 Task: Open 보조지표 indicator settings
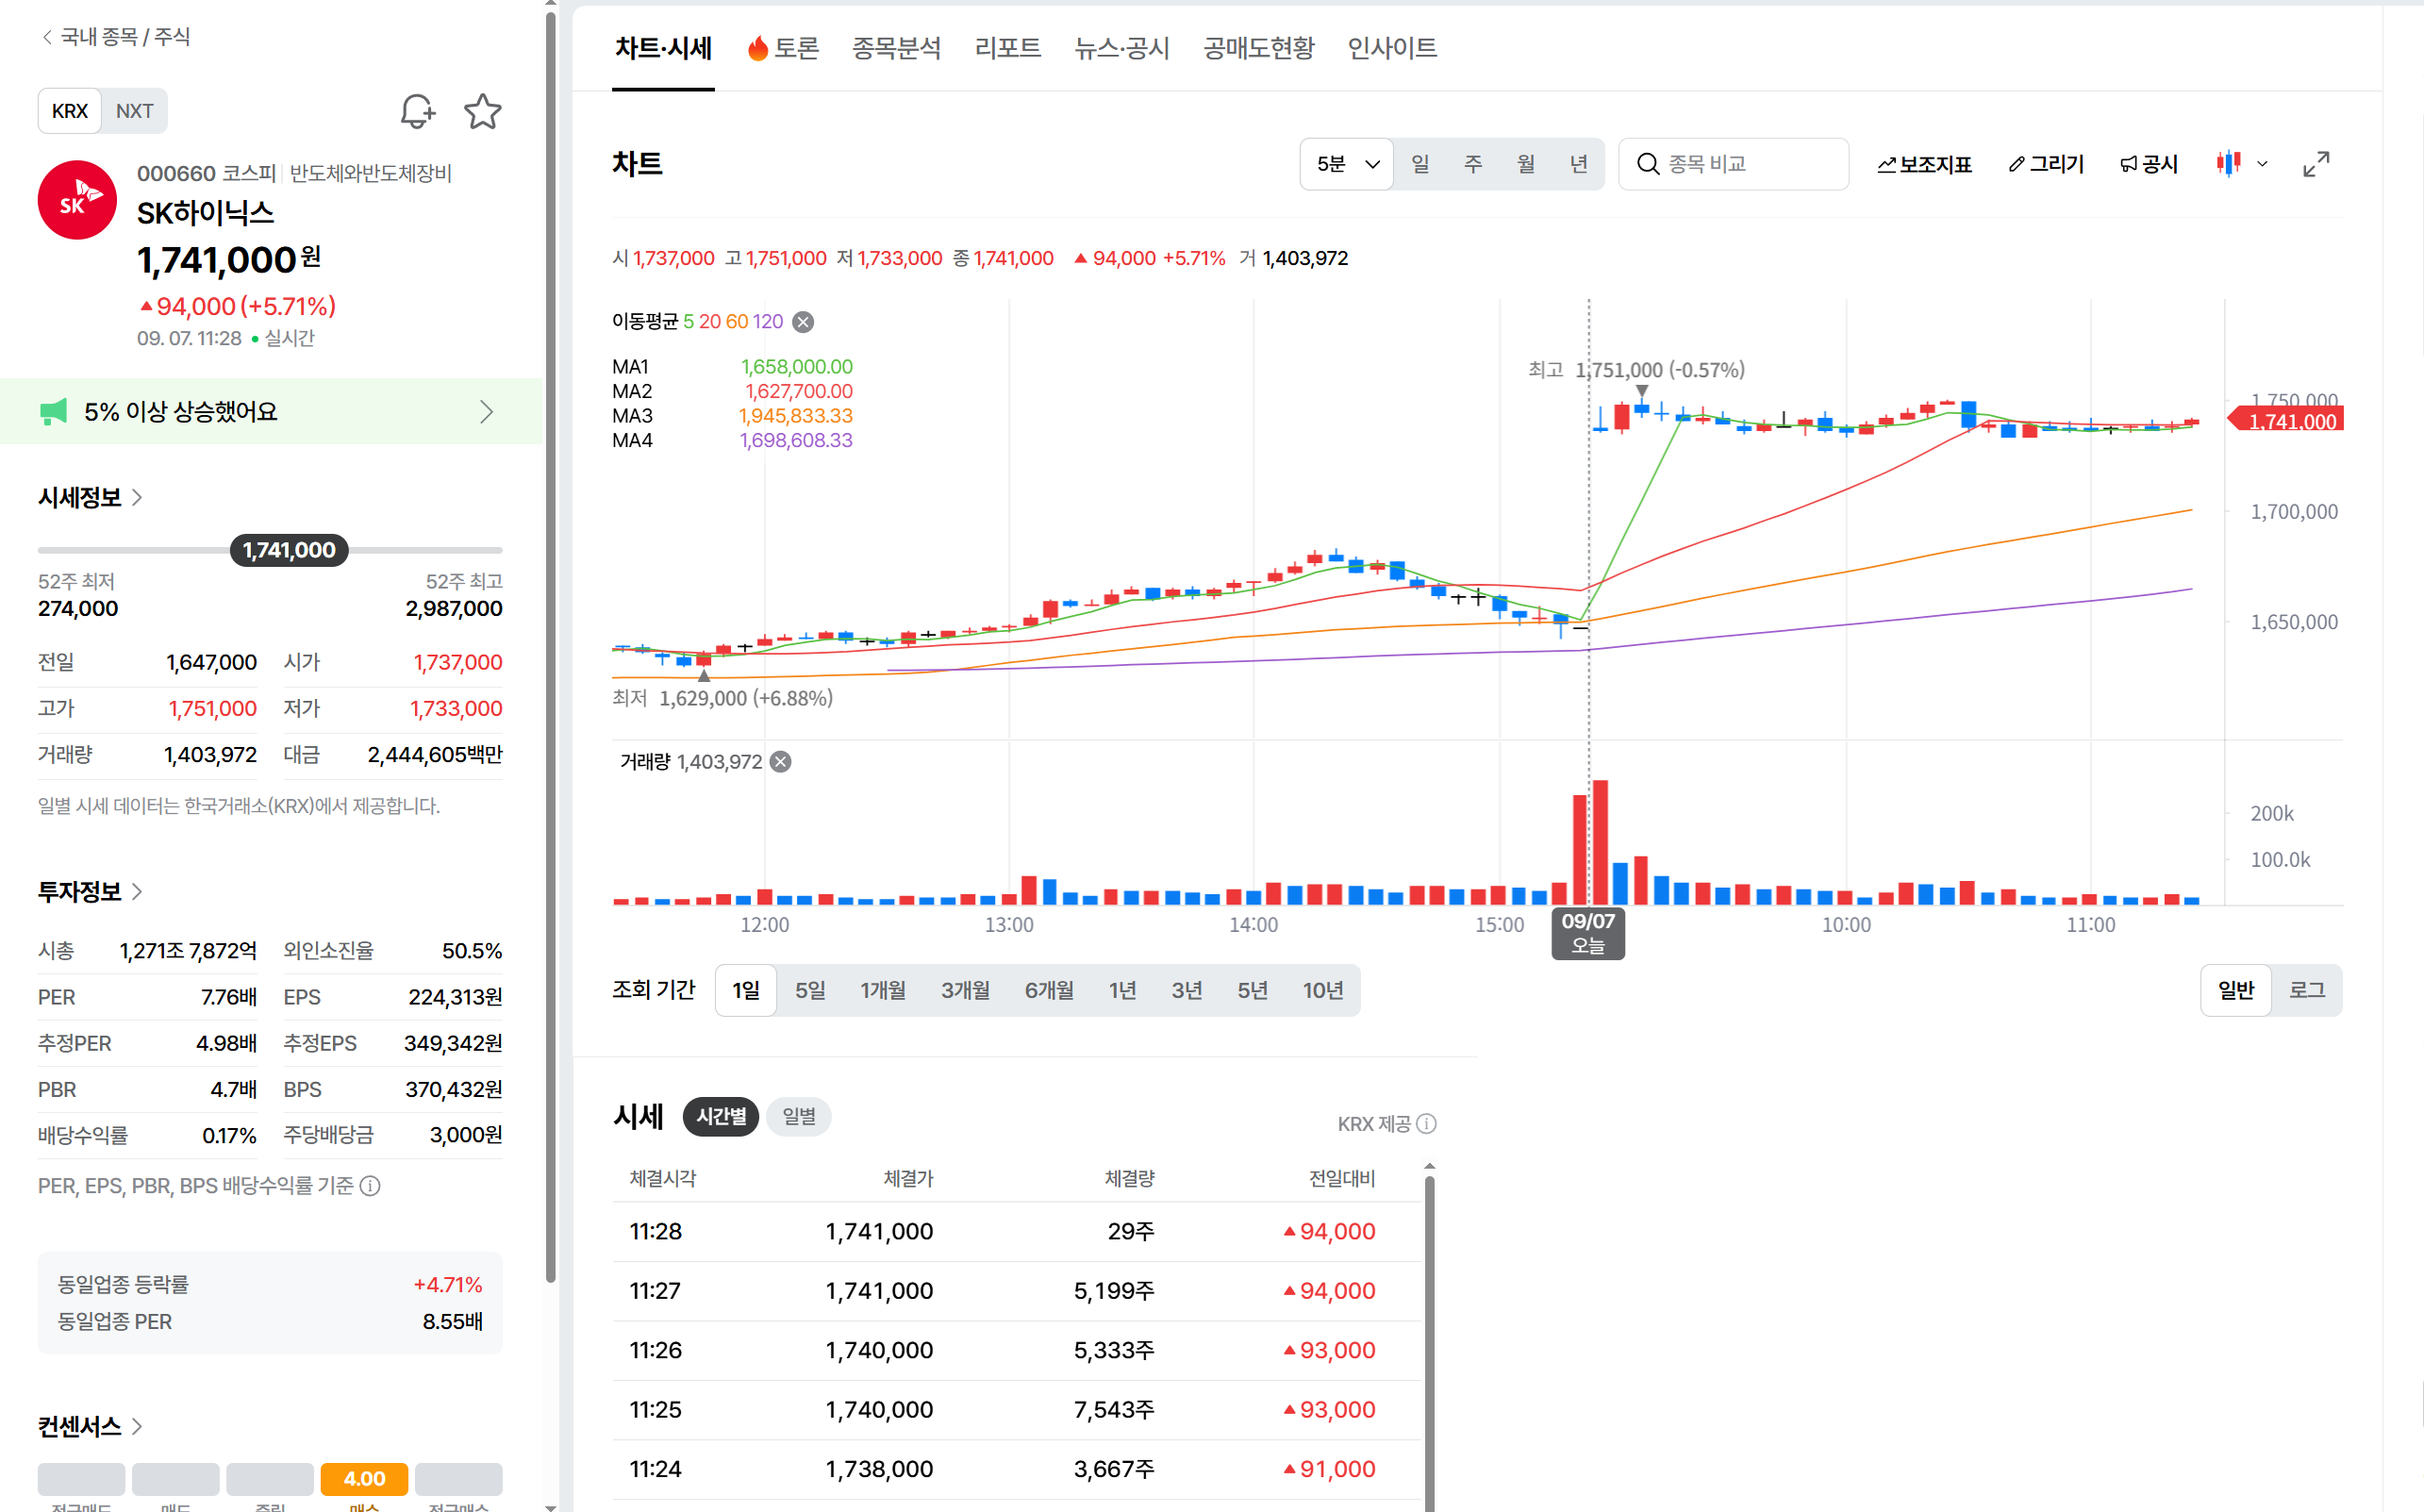1924,164
